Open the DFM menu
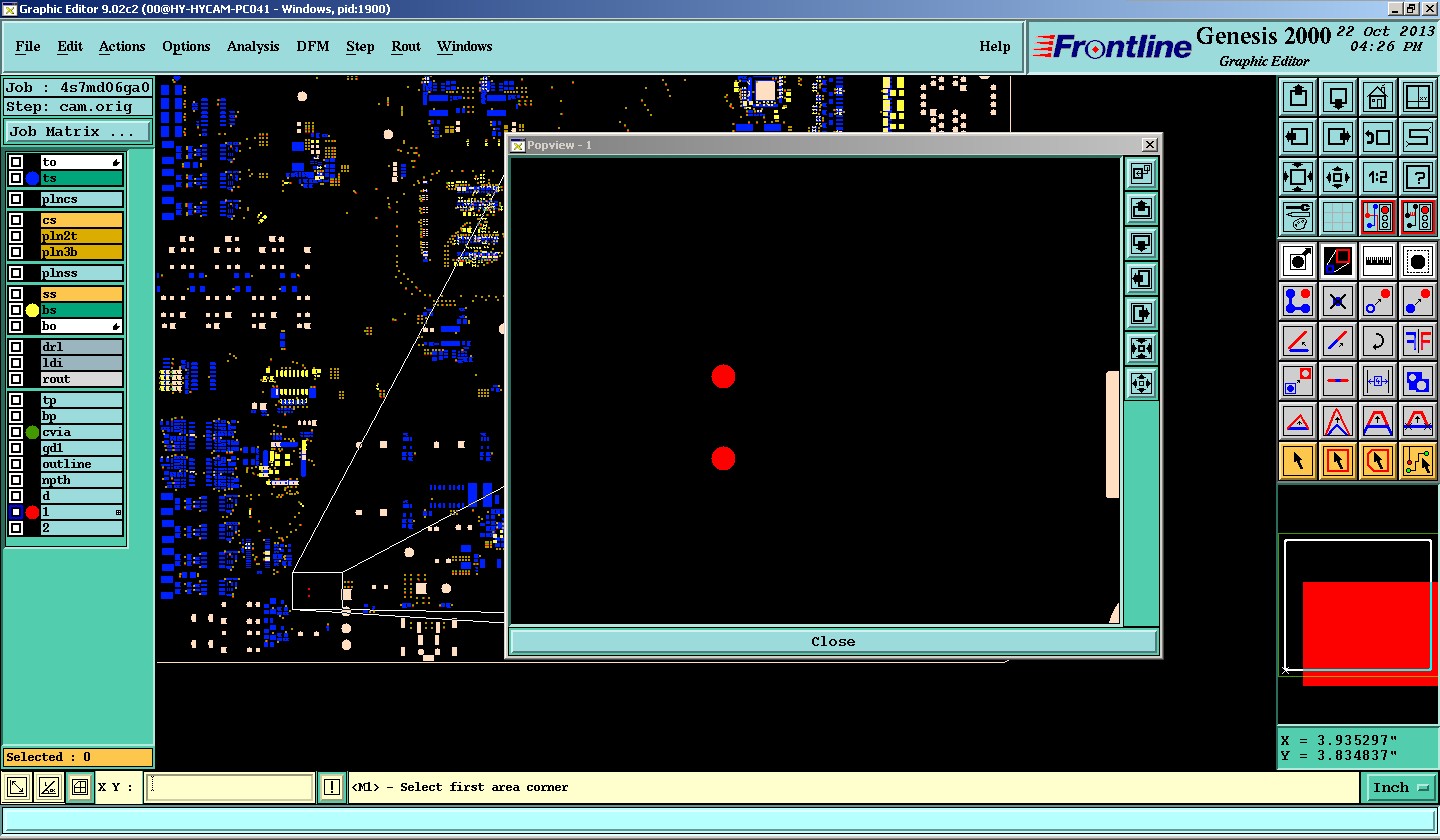The height and width of the screenshot is (840, 1440). 313,46
